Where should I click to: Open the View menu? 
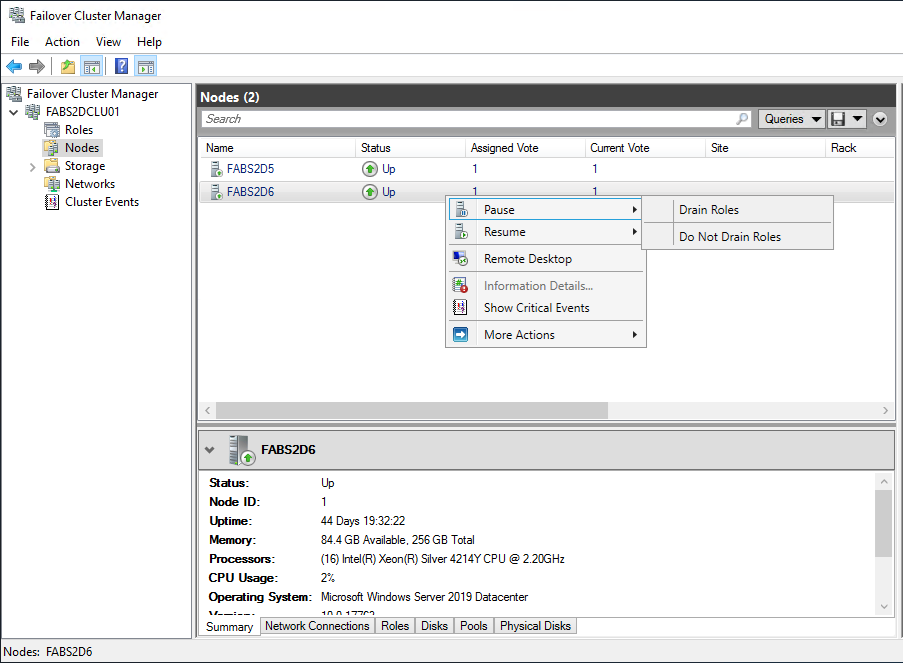(x=108, y=42)
